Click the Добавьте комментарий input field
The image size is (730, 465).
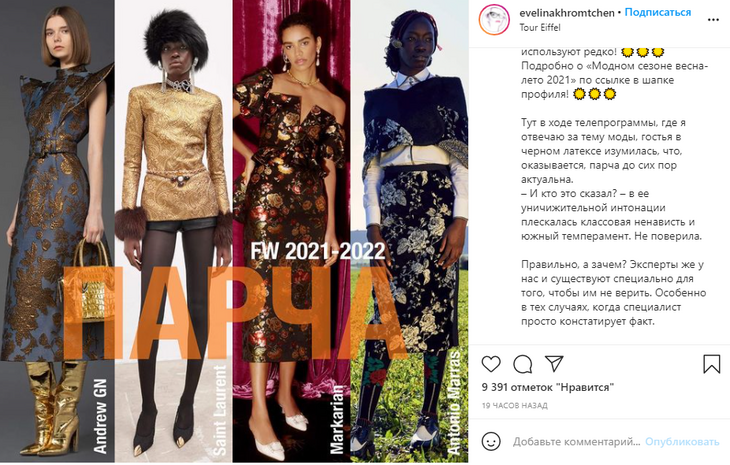pyautogui.click(x=577, y=442)
